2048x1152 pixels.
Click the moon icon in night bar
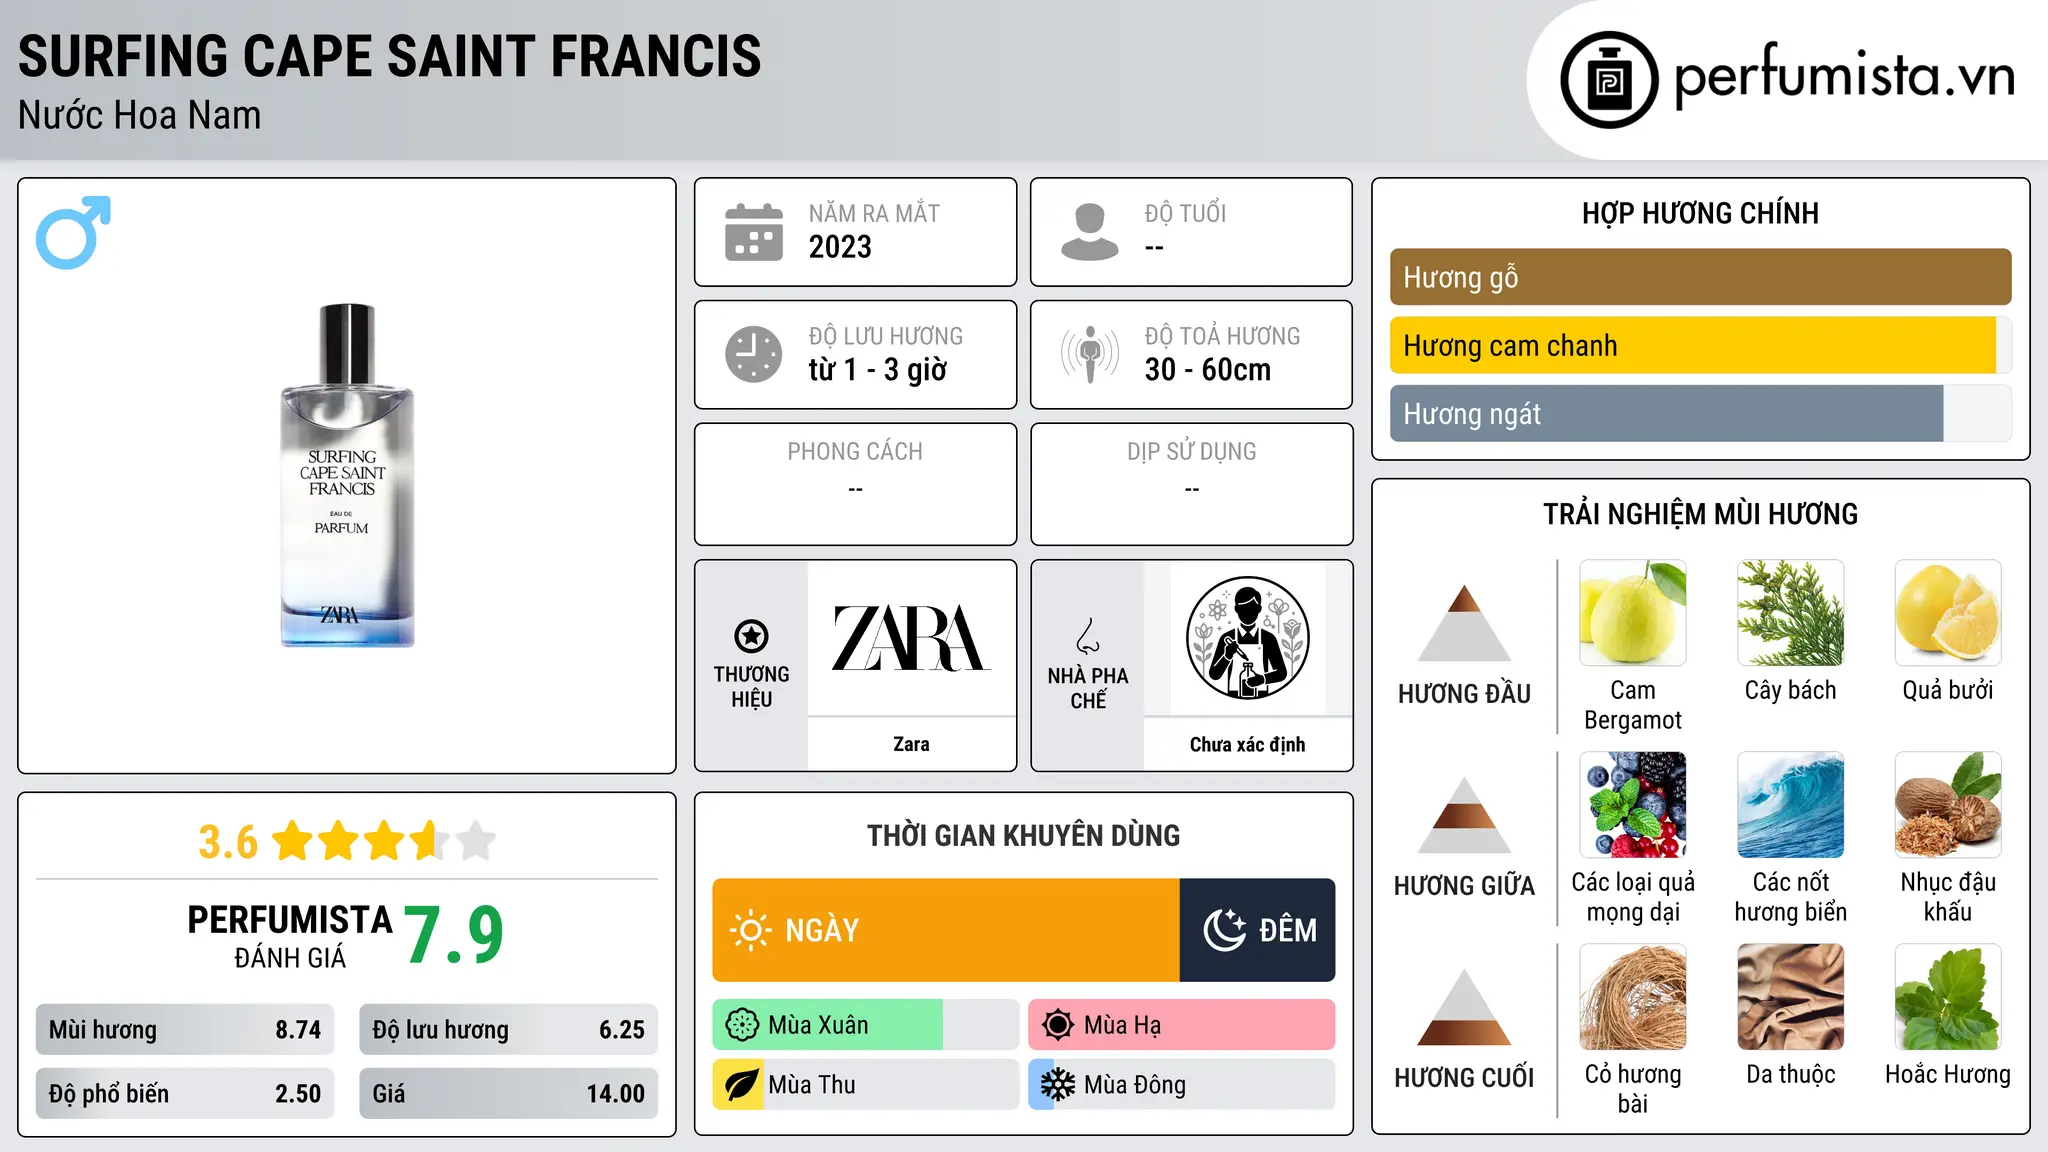tap(1224, 930)
